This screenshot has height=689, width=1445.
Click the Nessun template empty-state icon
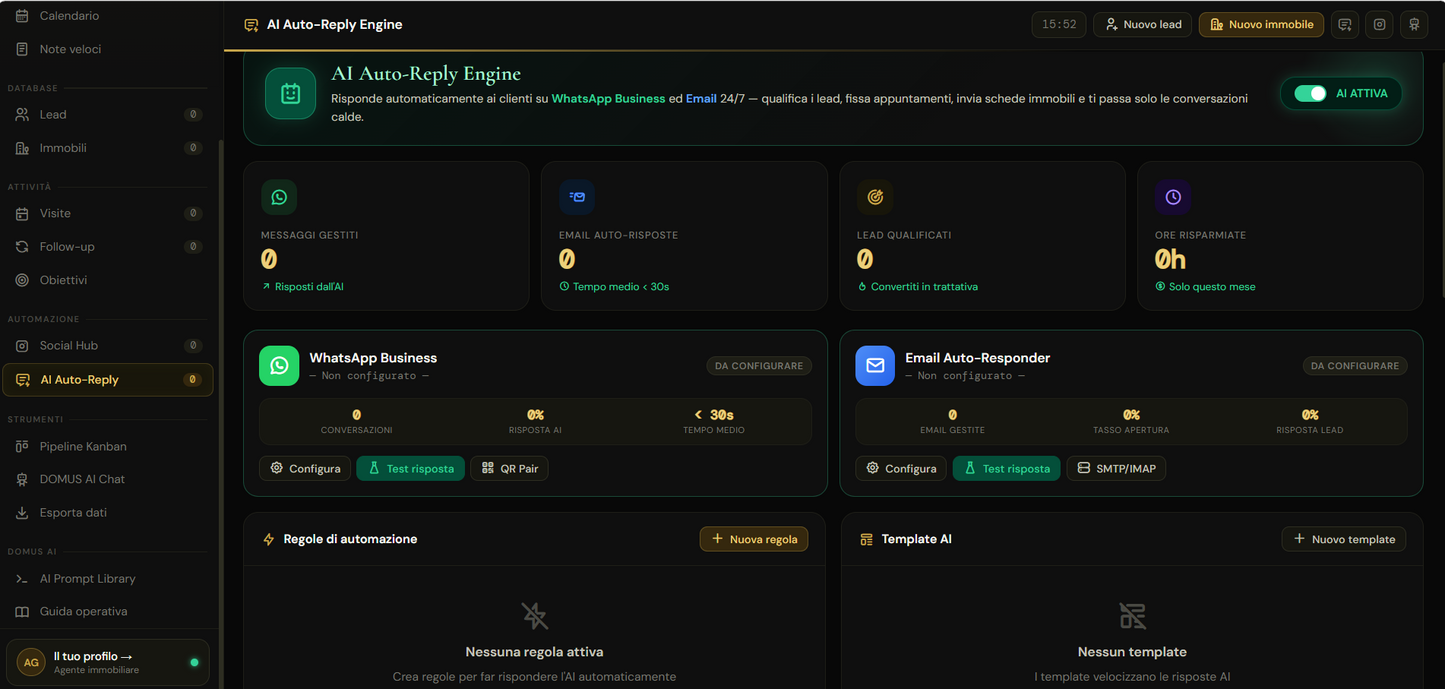click(x=1132, y=616)
